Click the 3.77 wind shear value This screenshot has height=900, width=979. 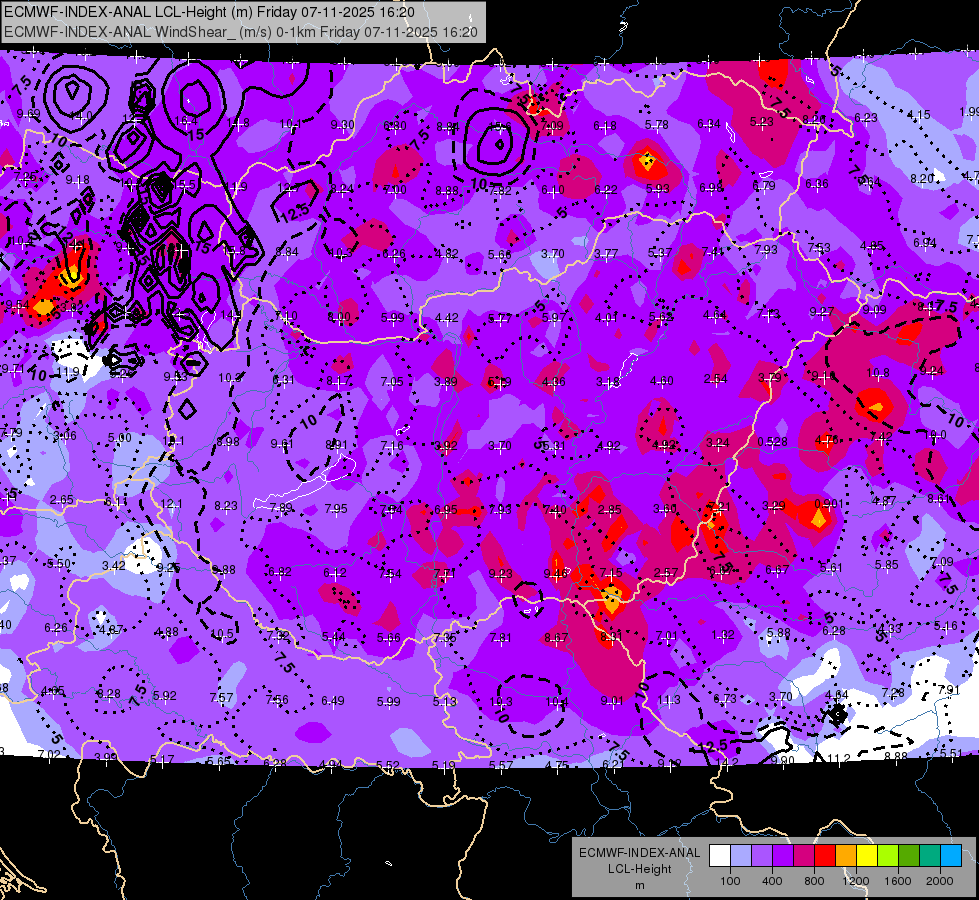tap(606, 254)
